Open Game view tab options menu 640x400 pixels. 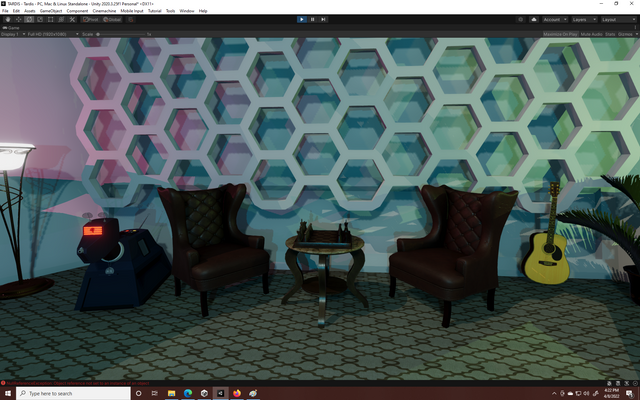click(636, 28)
